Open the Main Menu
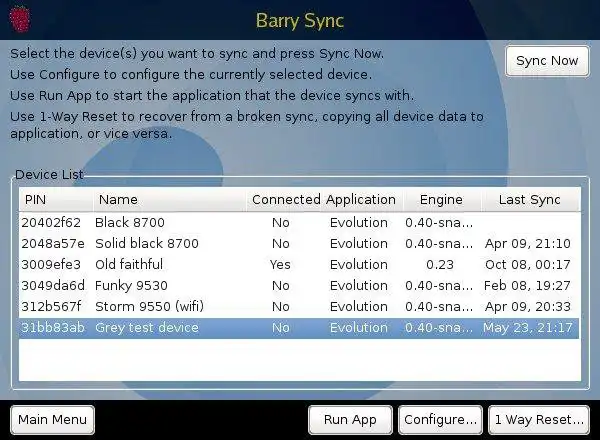 point(52,420)
